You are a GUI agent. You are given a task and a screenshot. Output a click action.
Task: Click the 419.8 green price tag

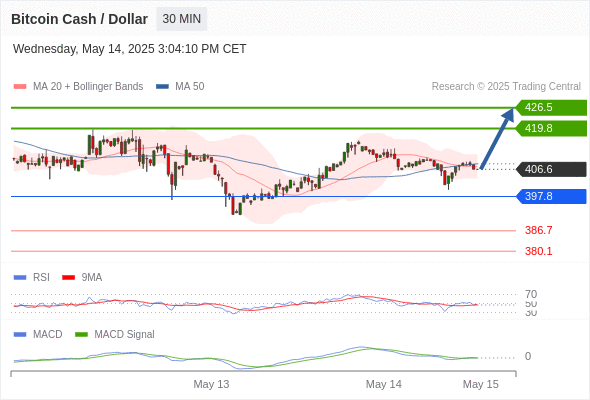pyautogui.click(x=551, y=128)
